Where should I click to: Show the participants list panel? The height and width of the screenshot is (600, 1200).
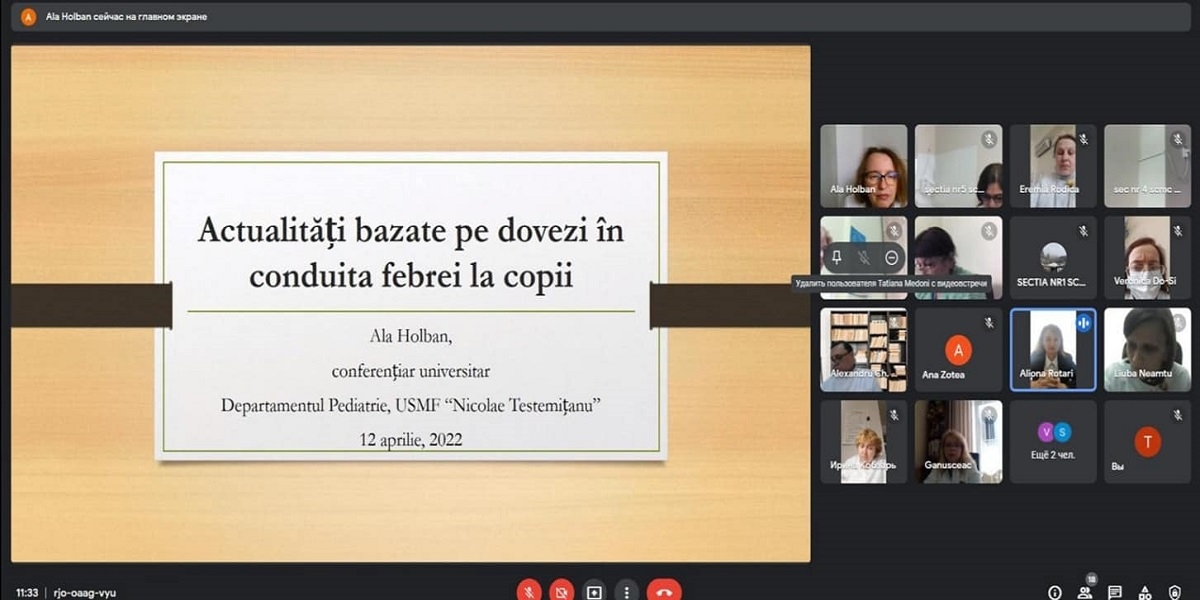click(x=1084, y=592)
